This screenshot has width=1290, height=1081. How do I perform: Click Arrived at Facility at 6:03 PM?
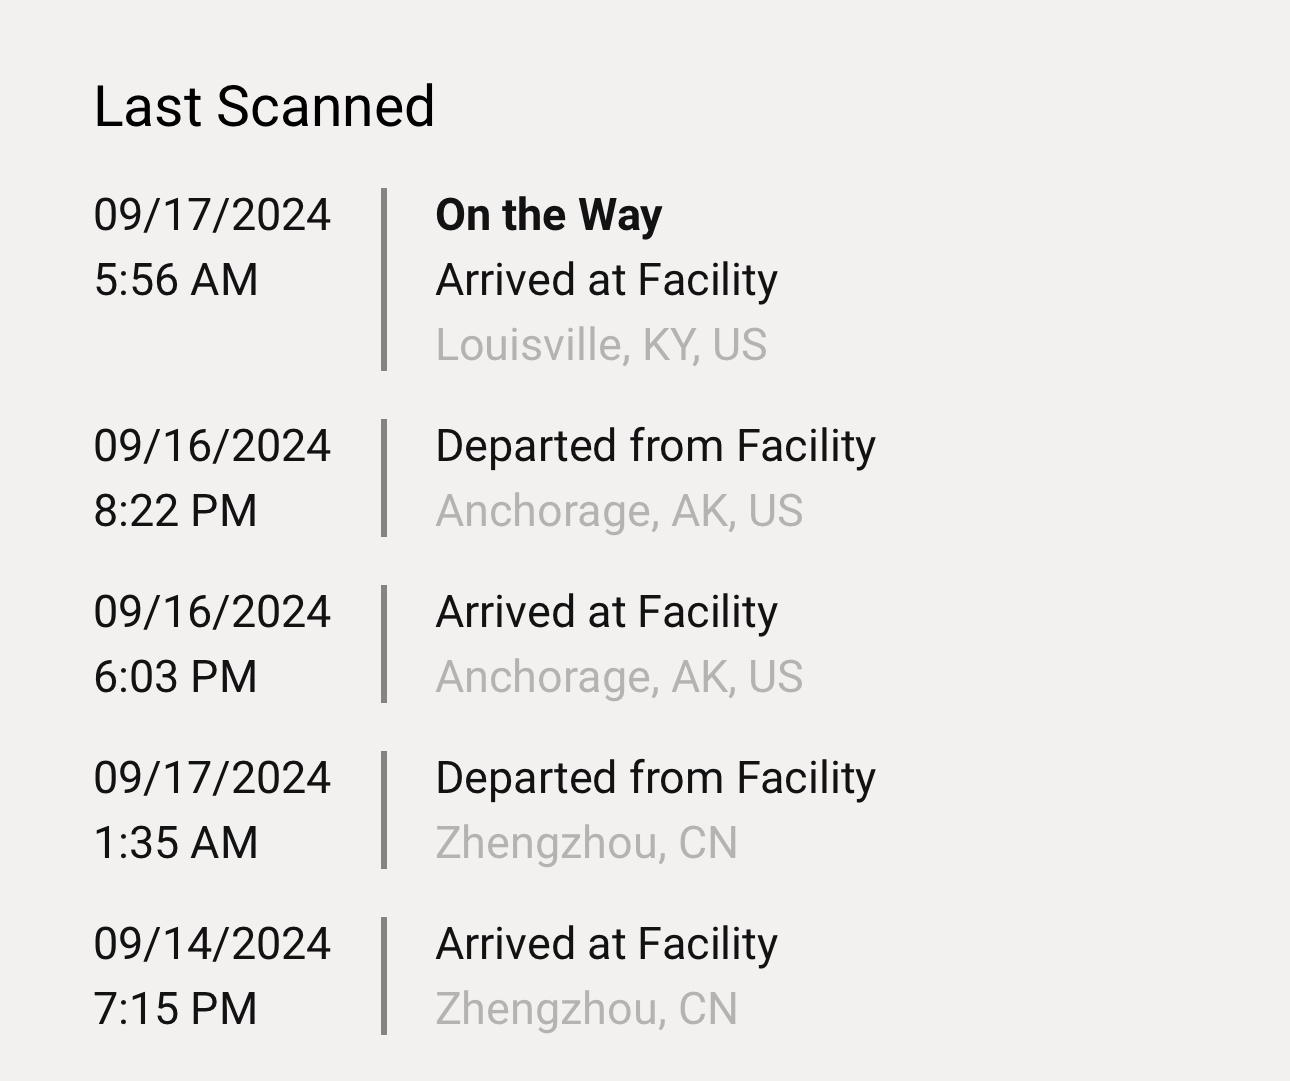[x=606, y=612]
